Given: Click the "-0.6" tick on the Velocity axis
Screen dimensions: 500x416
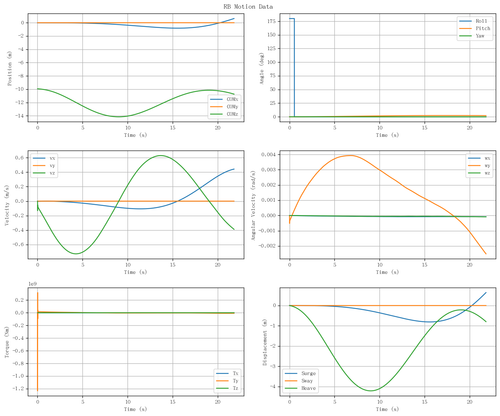Looking at the screenshot, I should [18, 245].
